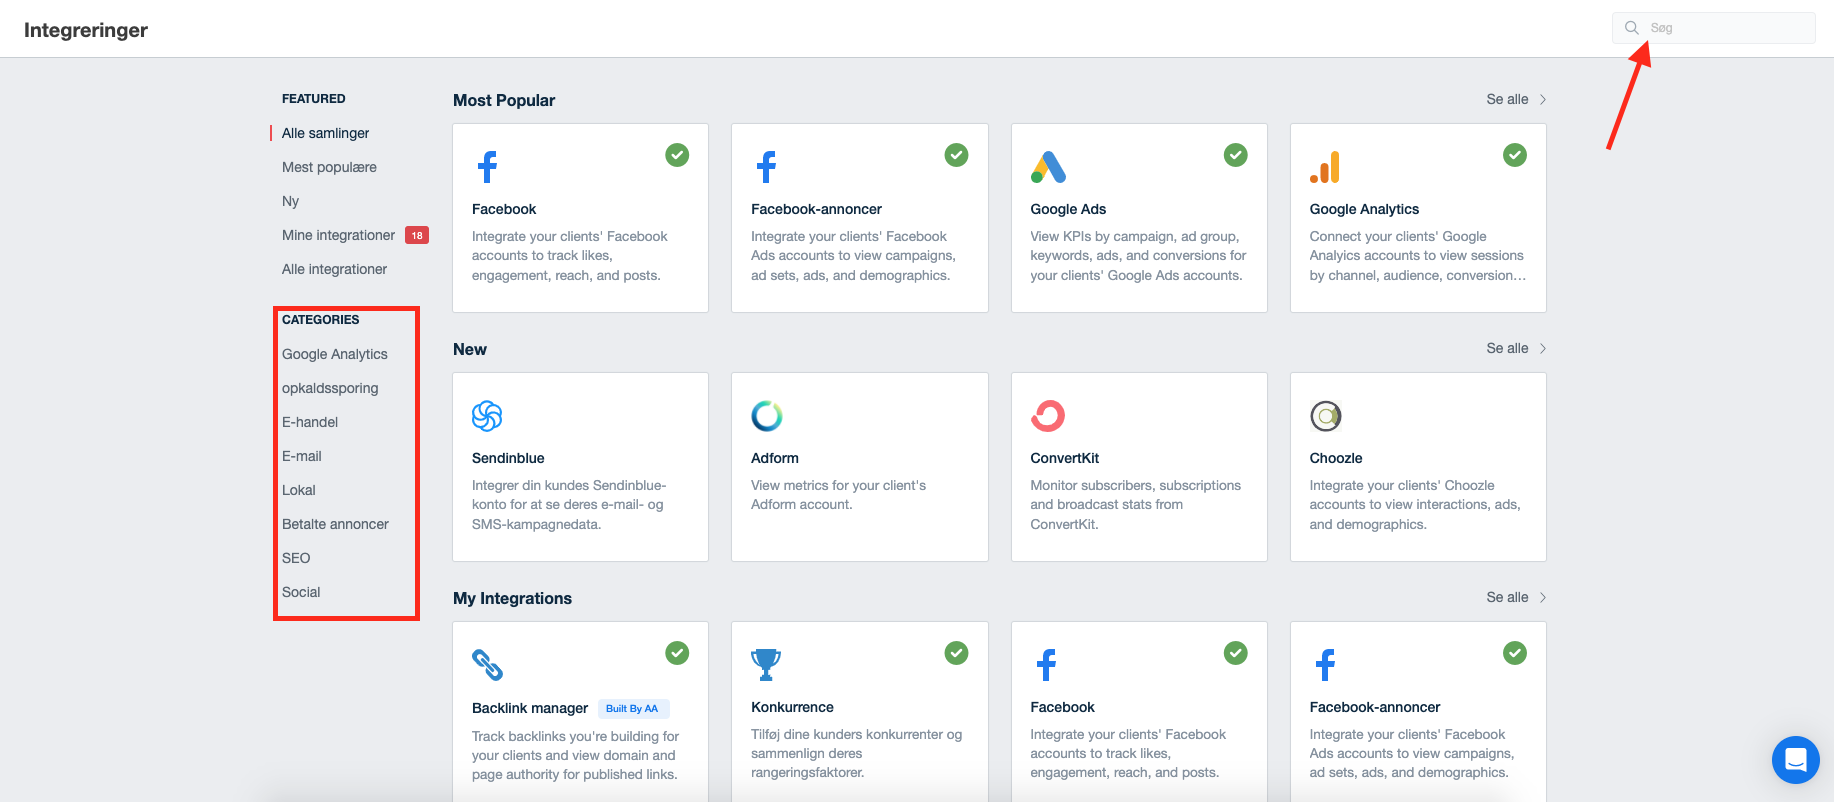Click Se alle link for My Integrations
The image size is (1834, 802).
click(x=1507, y=597)
